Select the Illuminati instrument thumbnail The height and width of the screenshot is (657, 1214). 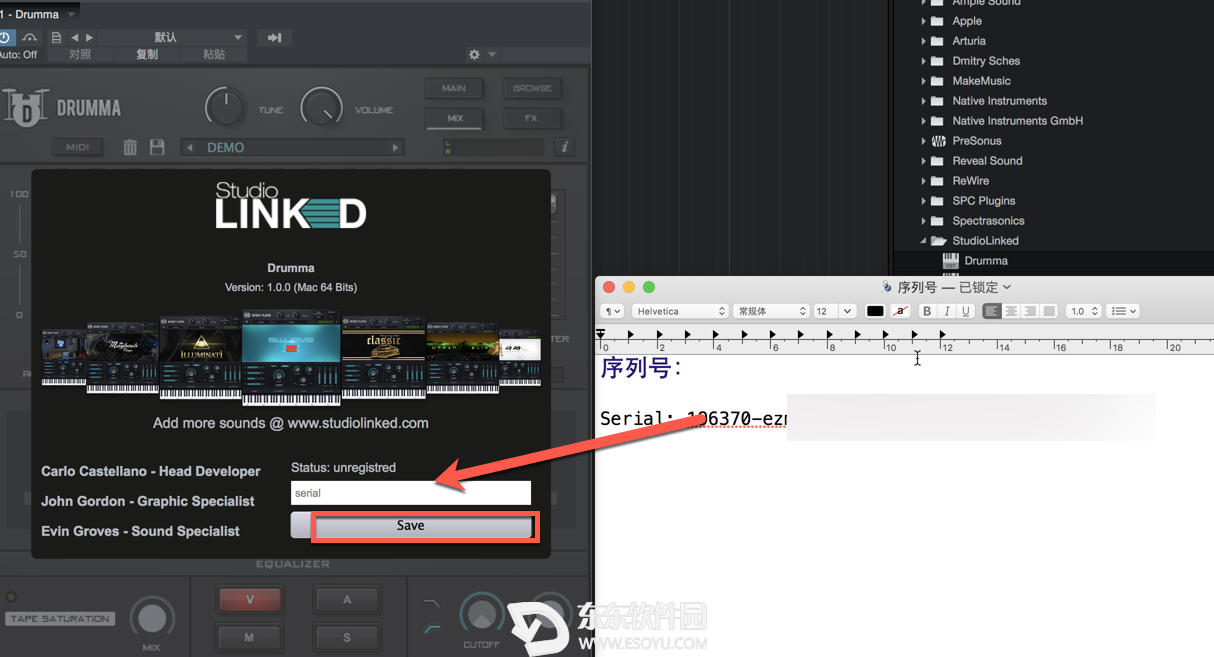[200, 358]
